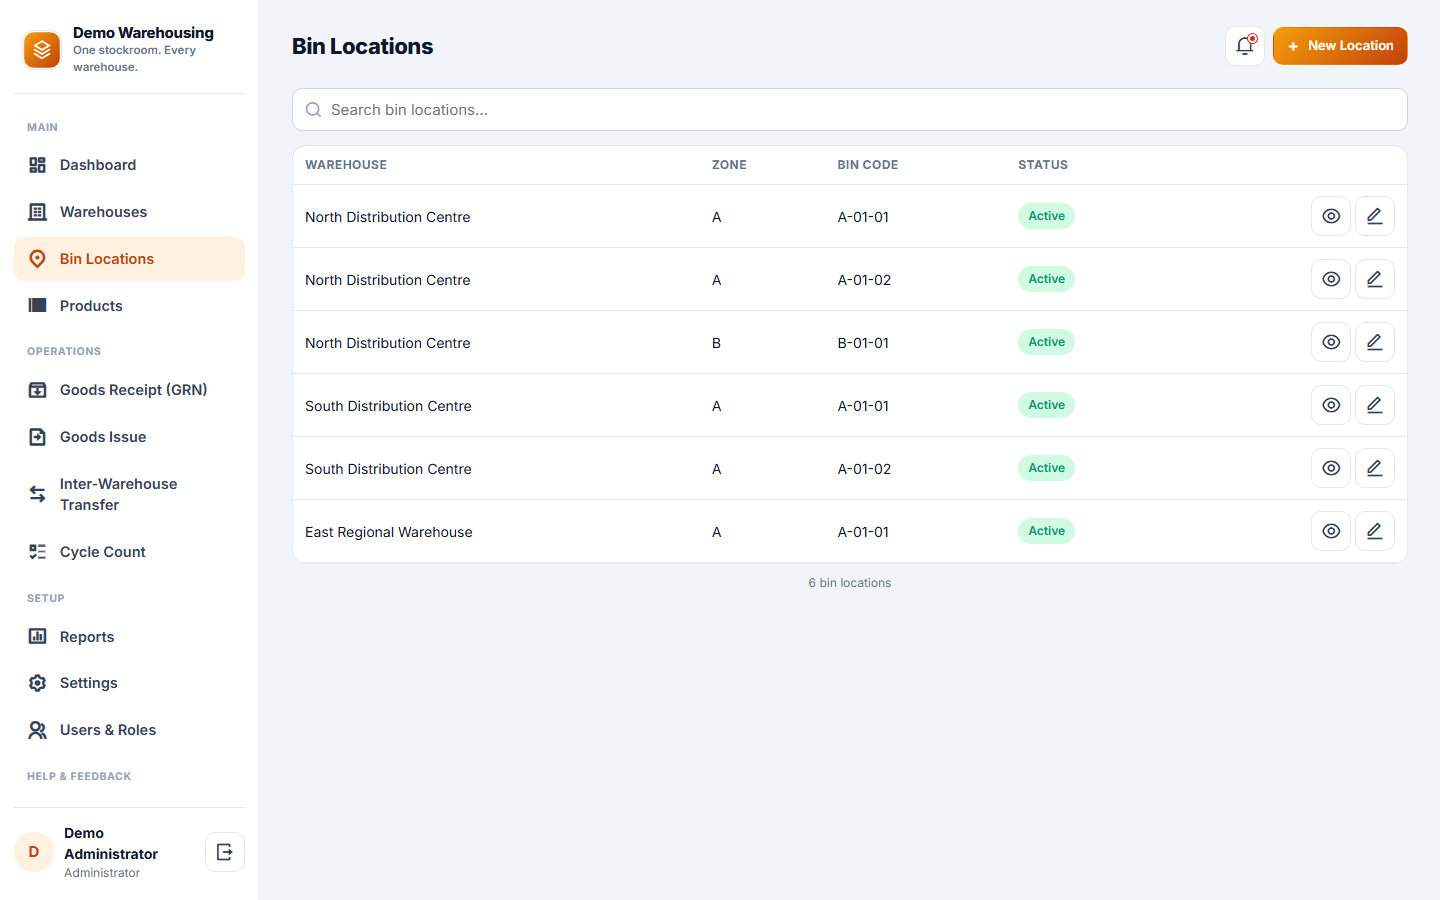Create a New Location
This screenshot has height=900, width=1440.
point(1340,46)
